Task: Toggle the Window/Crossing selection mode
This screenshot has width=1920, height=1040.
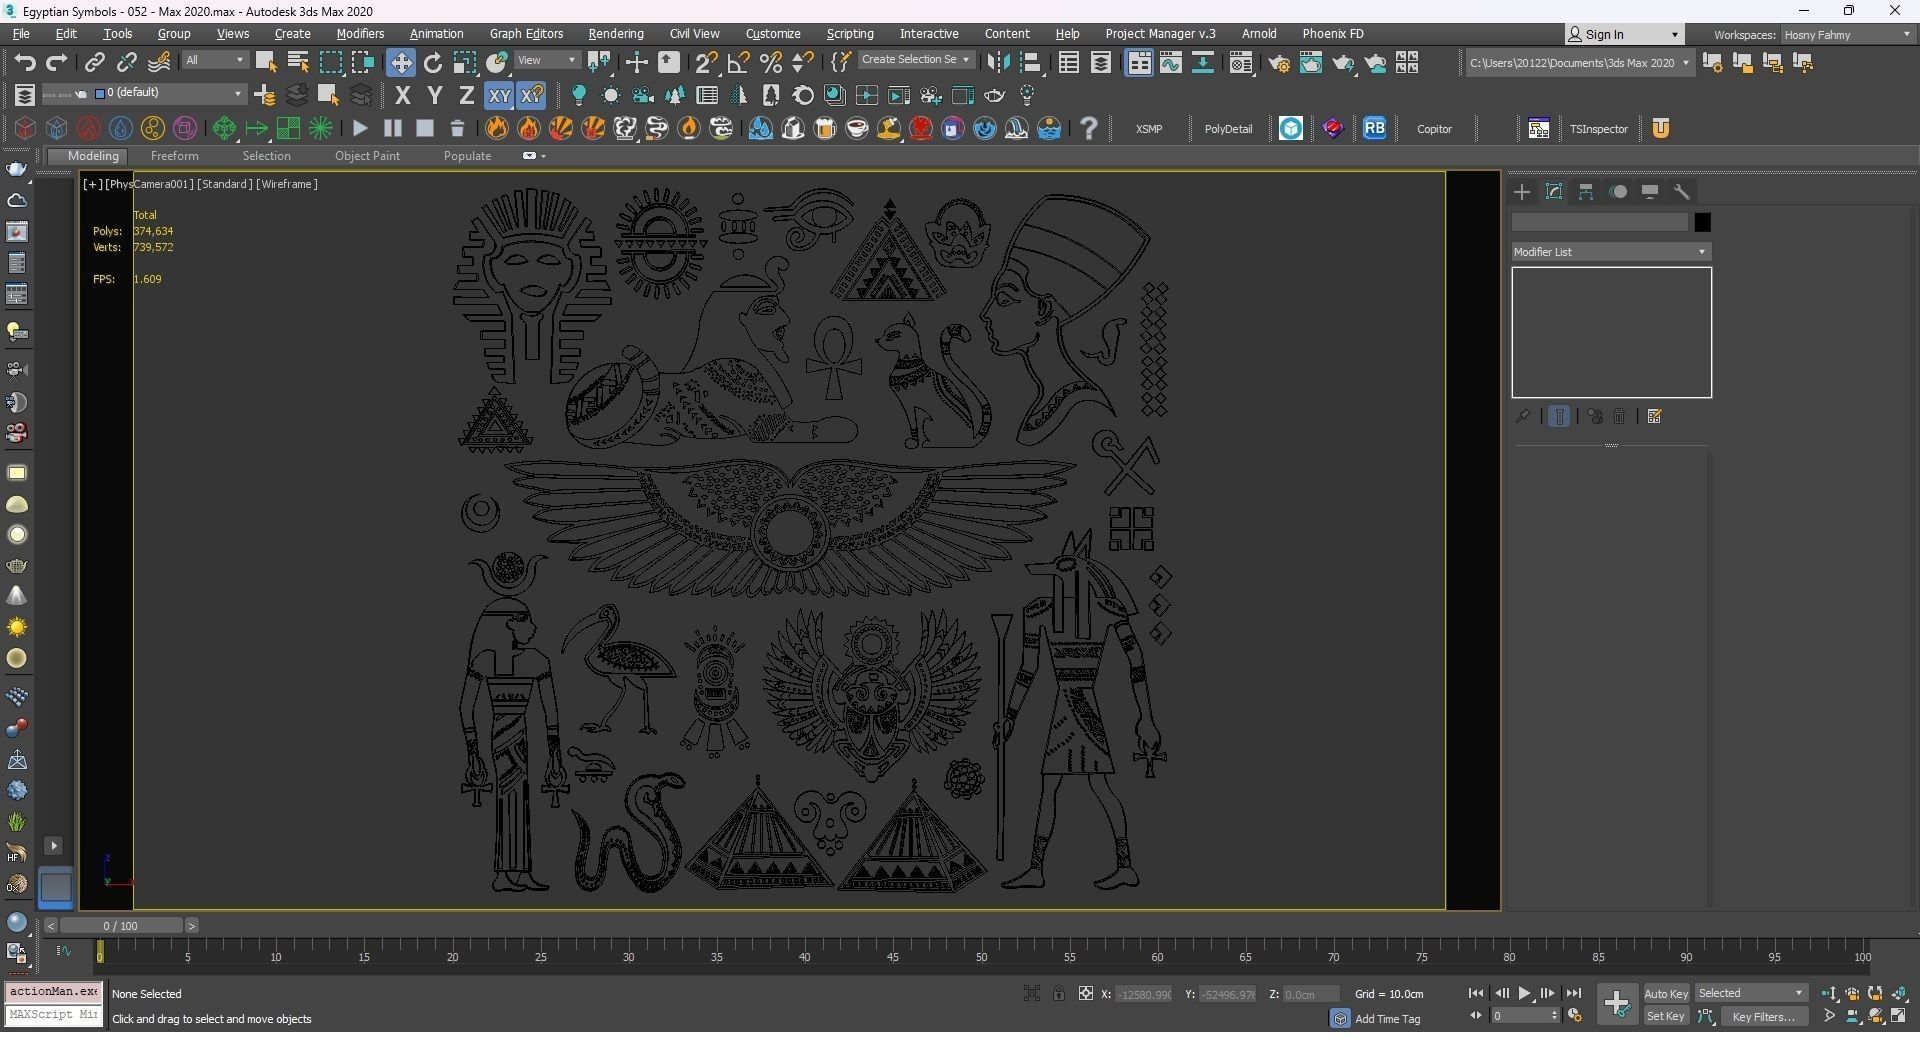Action: 362,62
